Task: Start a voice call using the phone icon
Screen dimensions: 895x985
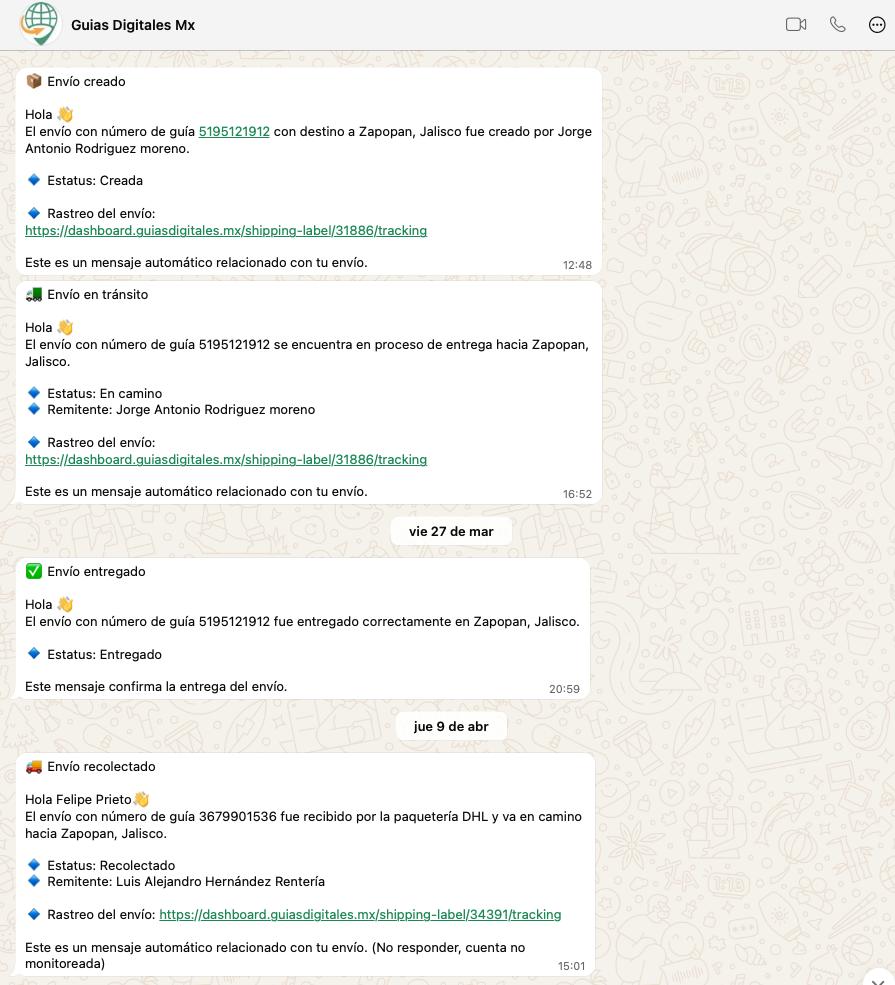Action: click(x=837, y=24)
